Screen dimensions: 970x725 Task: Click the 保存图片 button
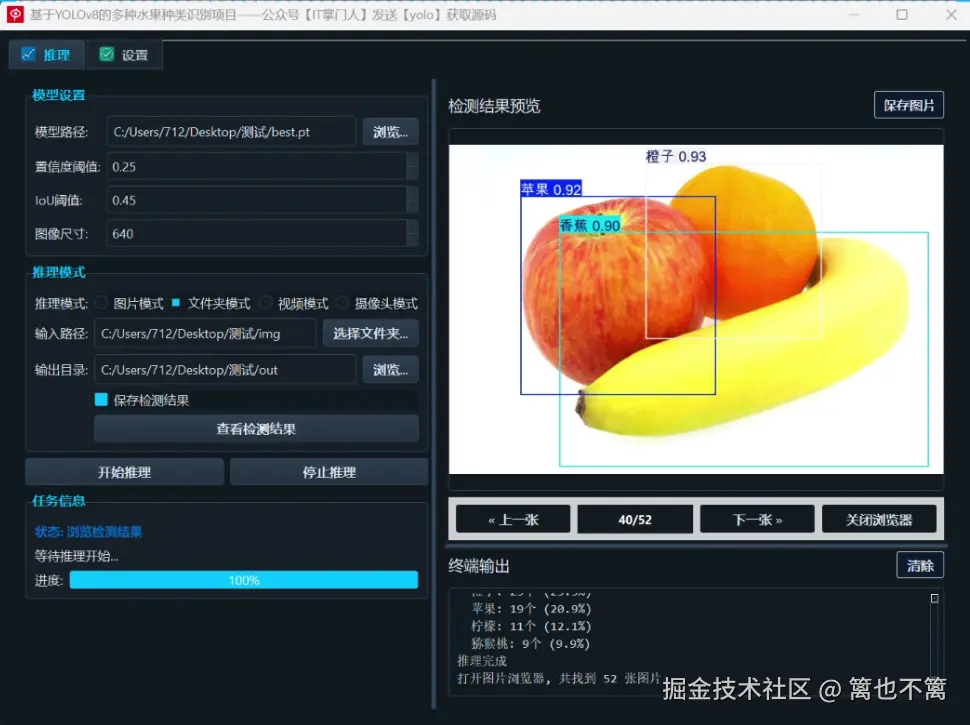tap(909, 105)
